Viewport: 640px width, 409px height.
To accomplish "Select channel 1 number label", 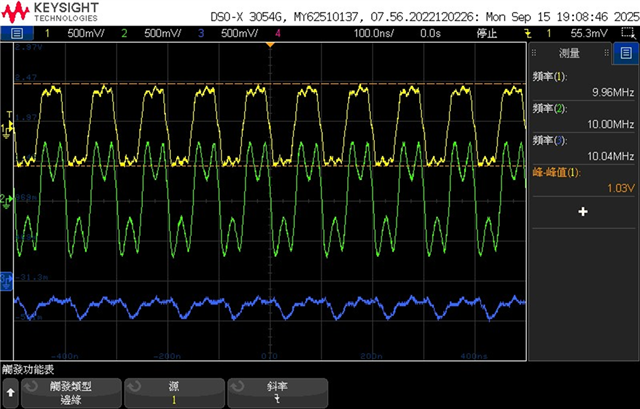I will coord(47,33).
